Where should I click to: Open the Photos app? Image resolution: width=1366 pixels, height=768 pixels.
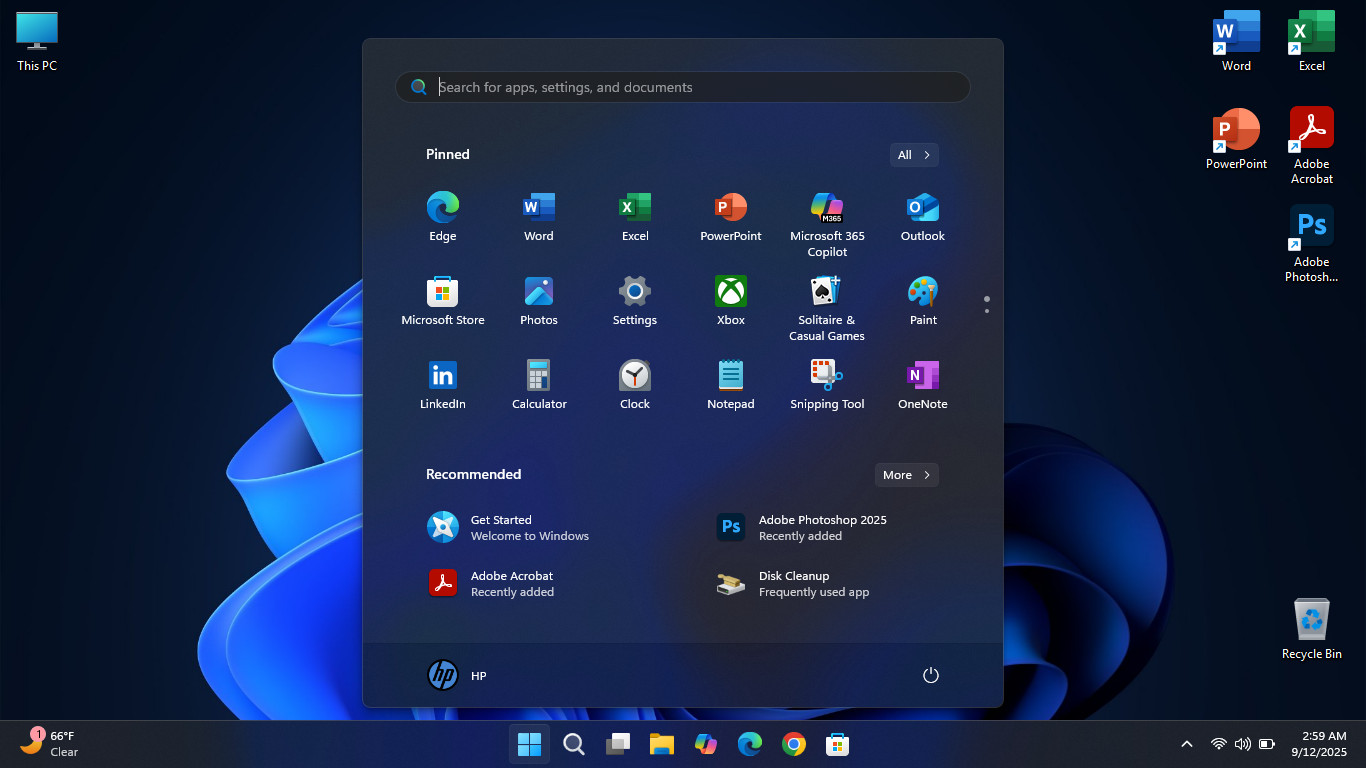539,301
